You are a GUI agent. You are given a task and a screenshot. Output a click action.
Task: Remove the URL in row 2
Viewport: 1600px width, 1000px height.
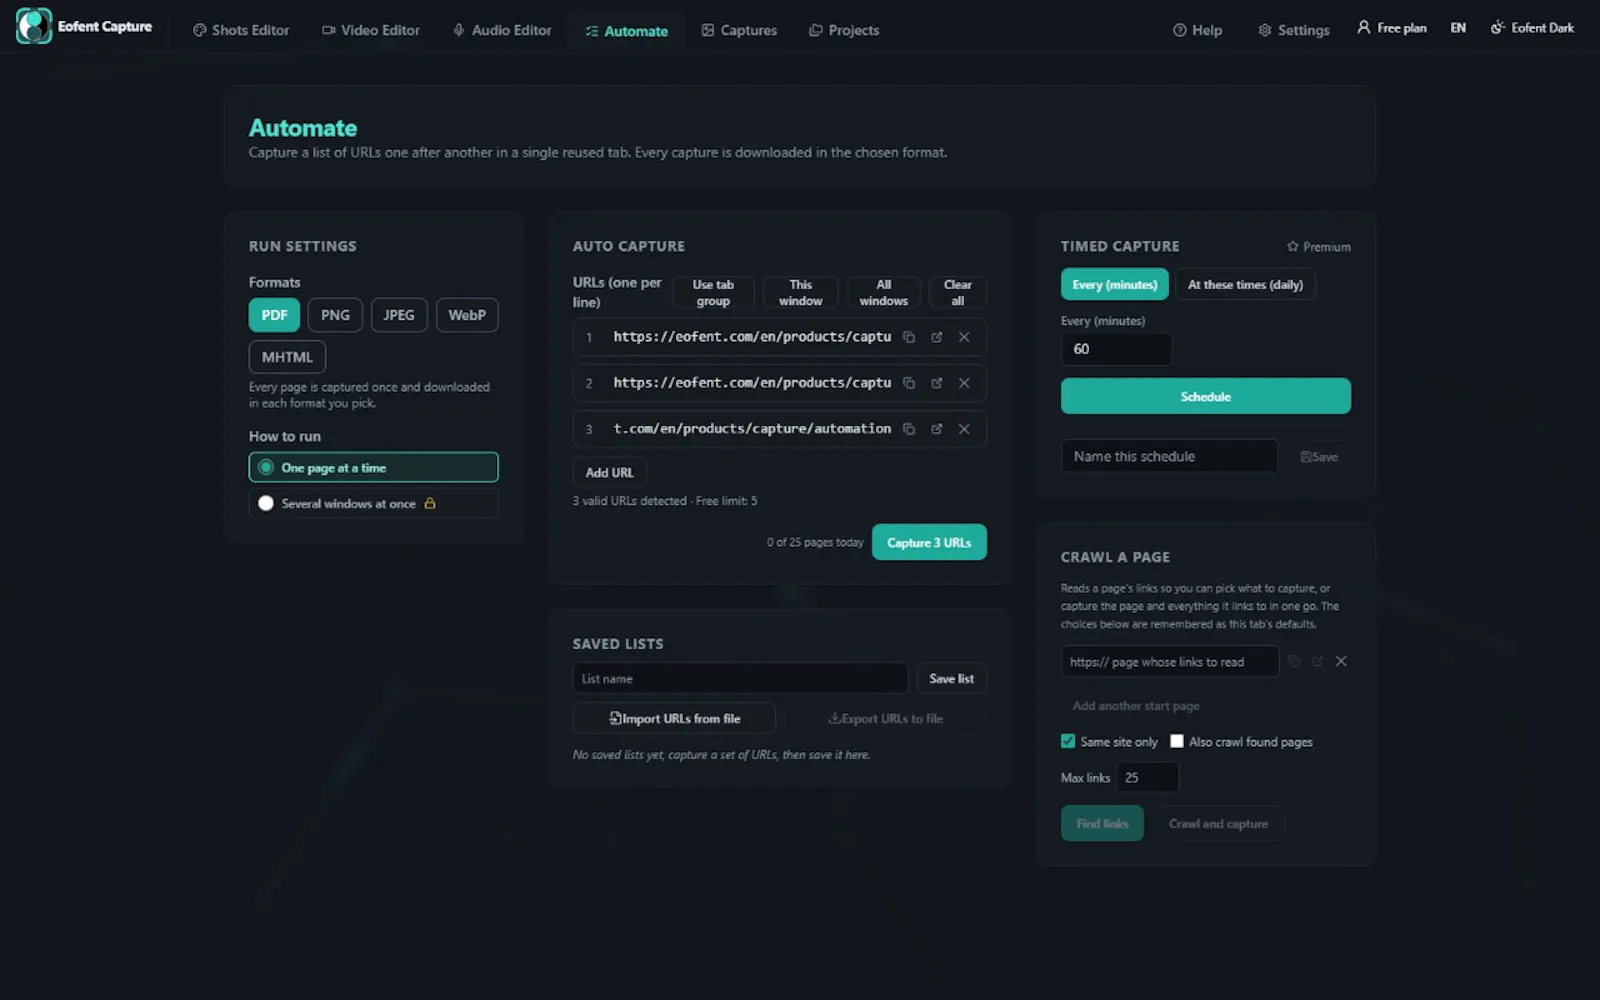pyautogui.click(x=964, y=383)
